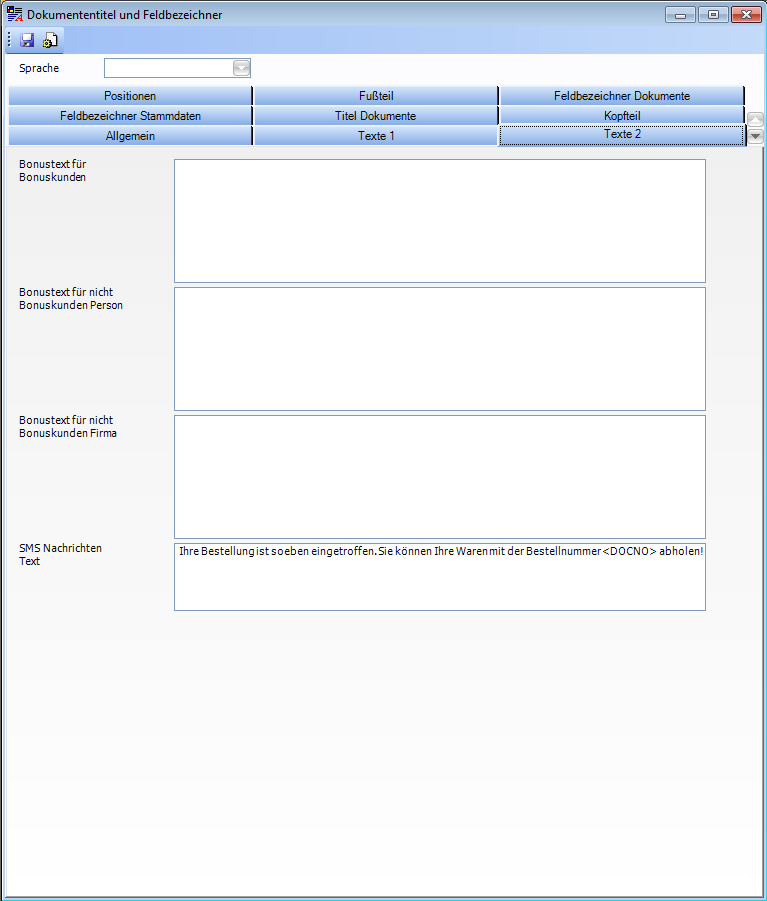767x901 pixels.
Task: Focus the Bonustext für nicht Bonuskunden Person field
Action: click(x=439, y=348)
